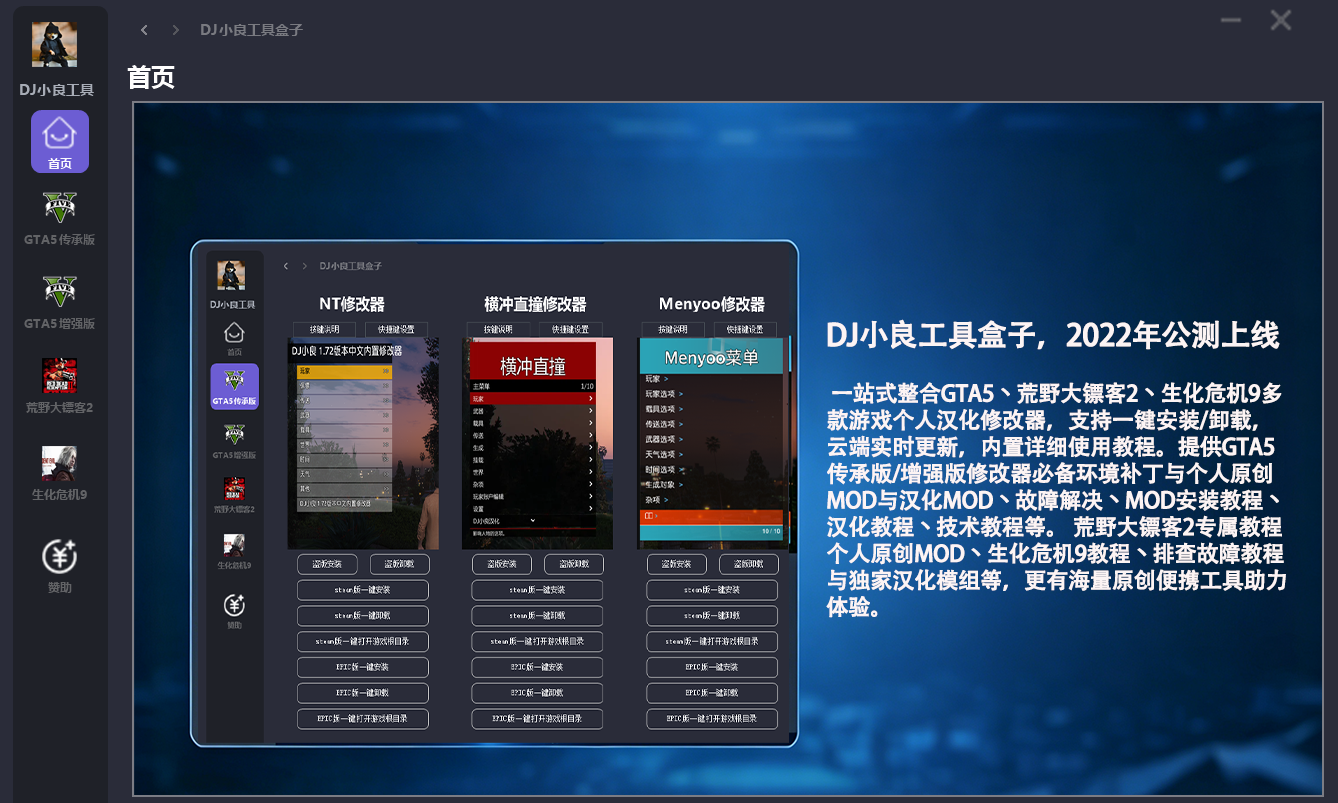Viewport: 1338px width, 803px height.
Task: Open the GTA5增强版 section
Action: tap(60, 302)
